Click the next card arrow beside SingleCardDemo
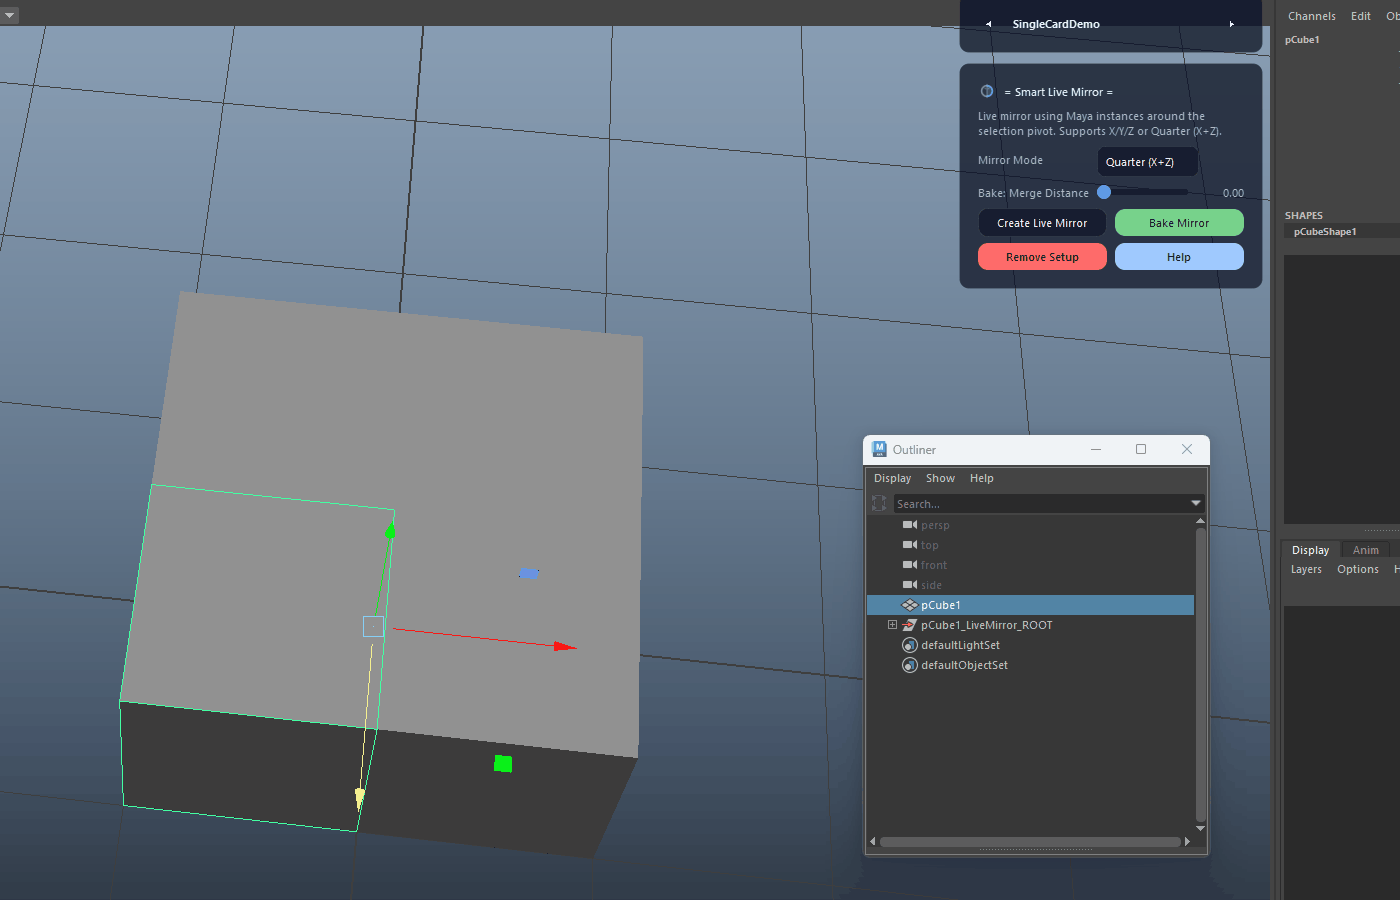The height and width of the screenshot is (900, 1400). pos(1231,24)
